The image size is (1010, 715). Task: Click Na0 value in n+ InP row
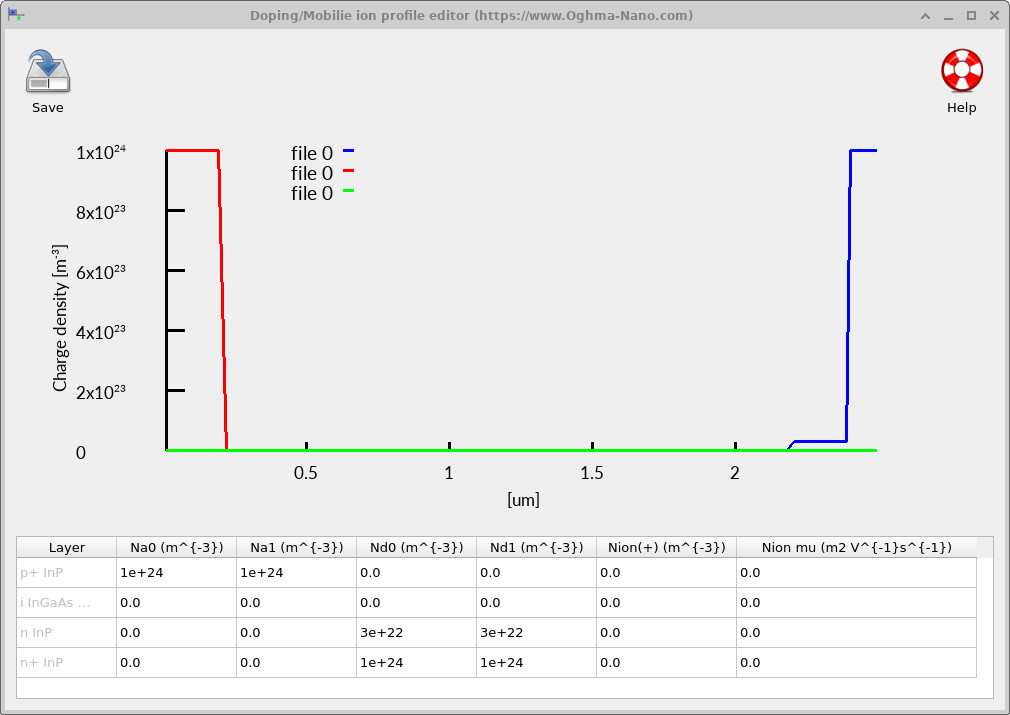tap(176, 663)
